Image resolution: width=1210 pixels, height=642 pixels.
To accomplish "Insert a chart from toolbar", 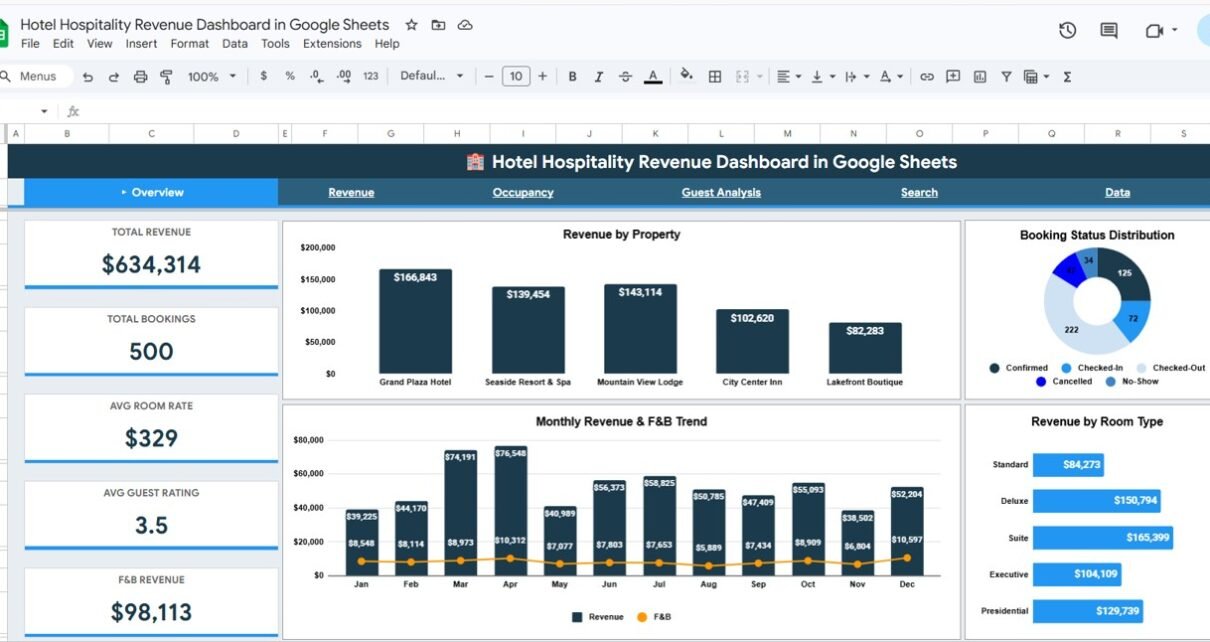I will pos(980,77).
